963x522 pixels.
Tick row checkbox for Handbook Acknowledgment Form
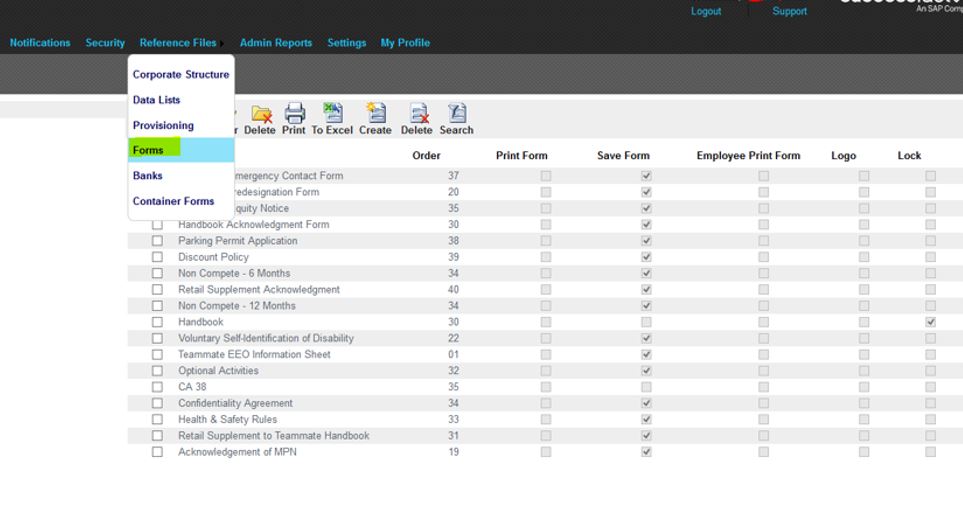[157, 225]
